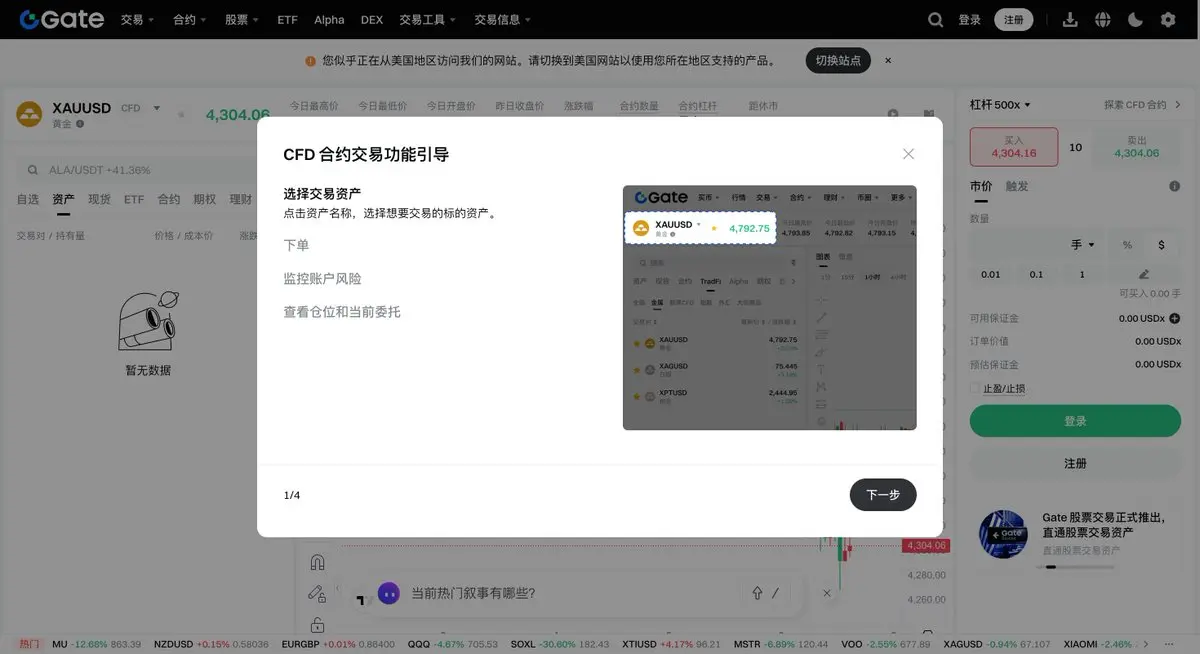Viewport: 1200px width, 654px height.
Task: Open XAUUSD asset selector arrow
Action: [x=157, y=108]
